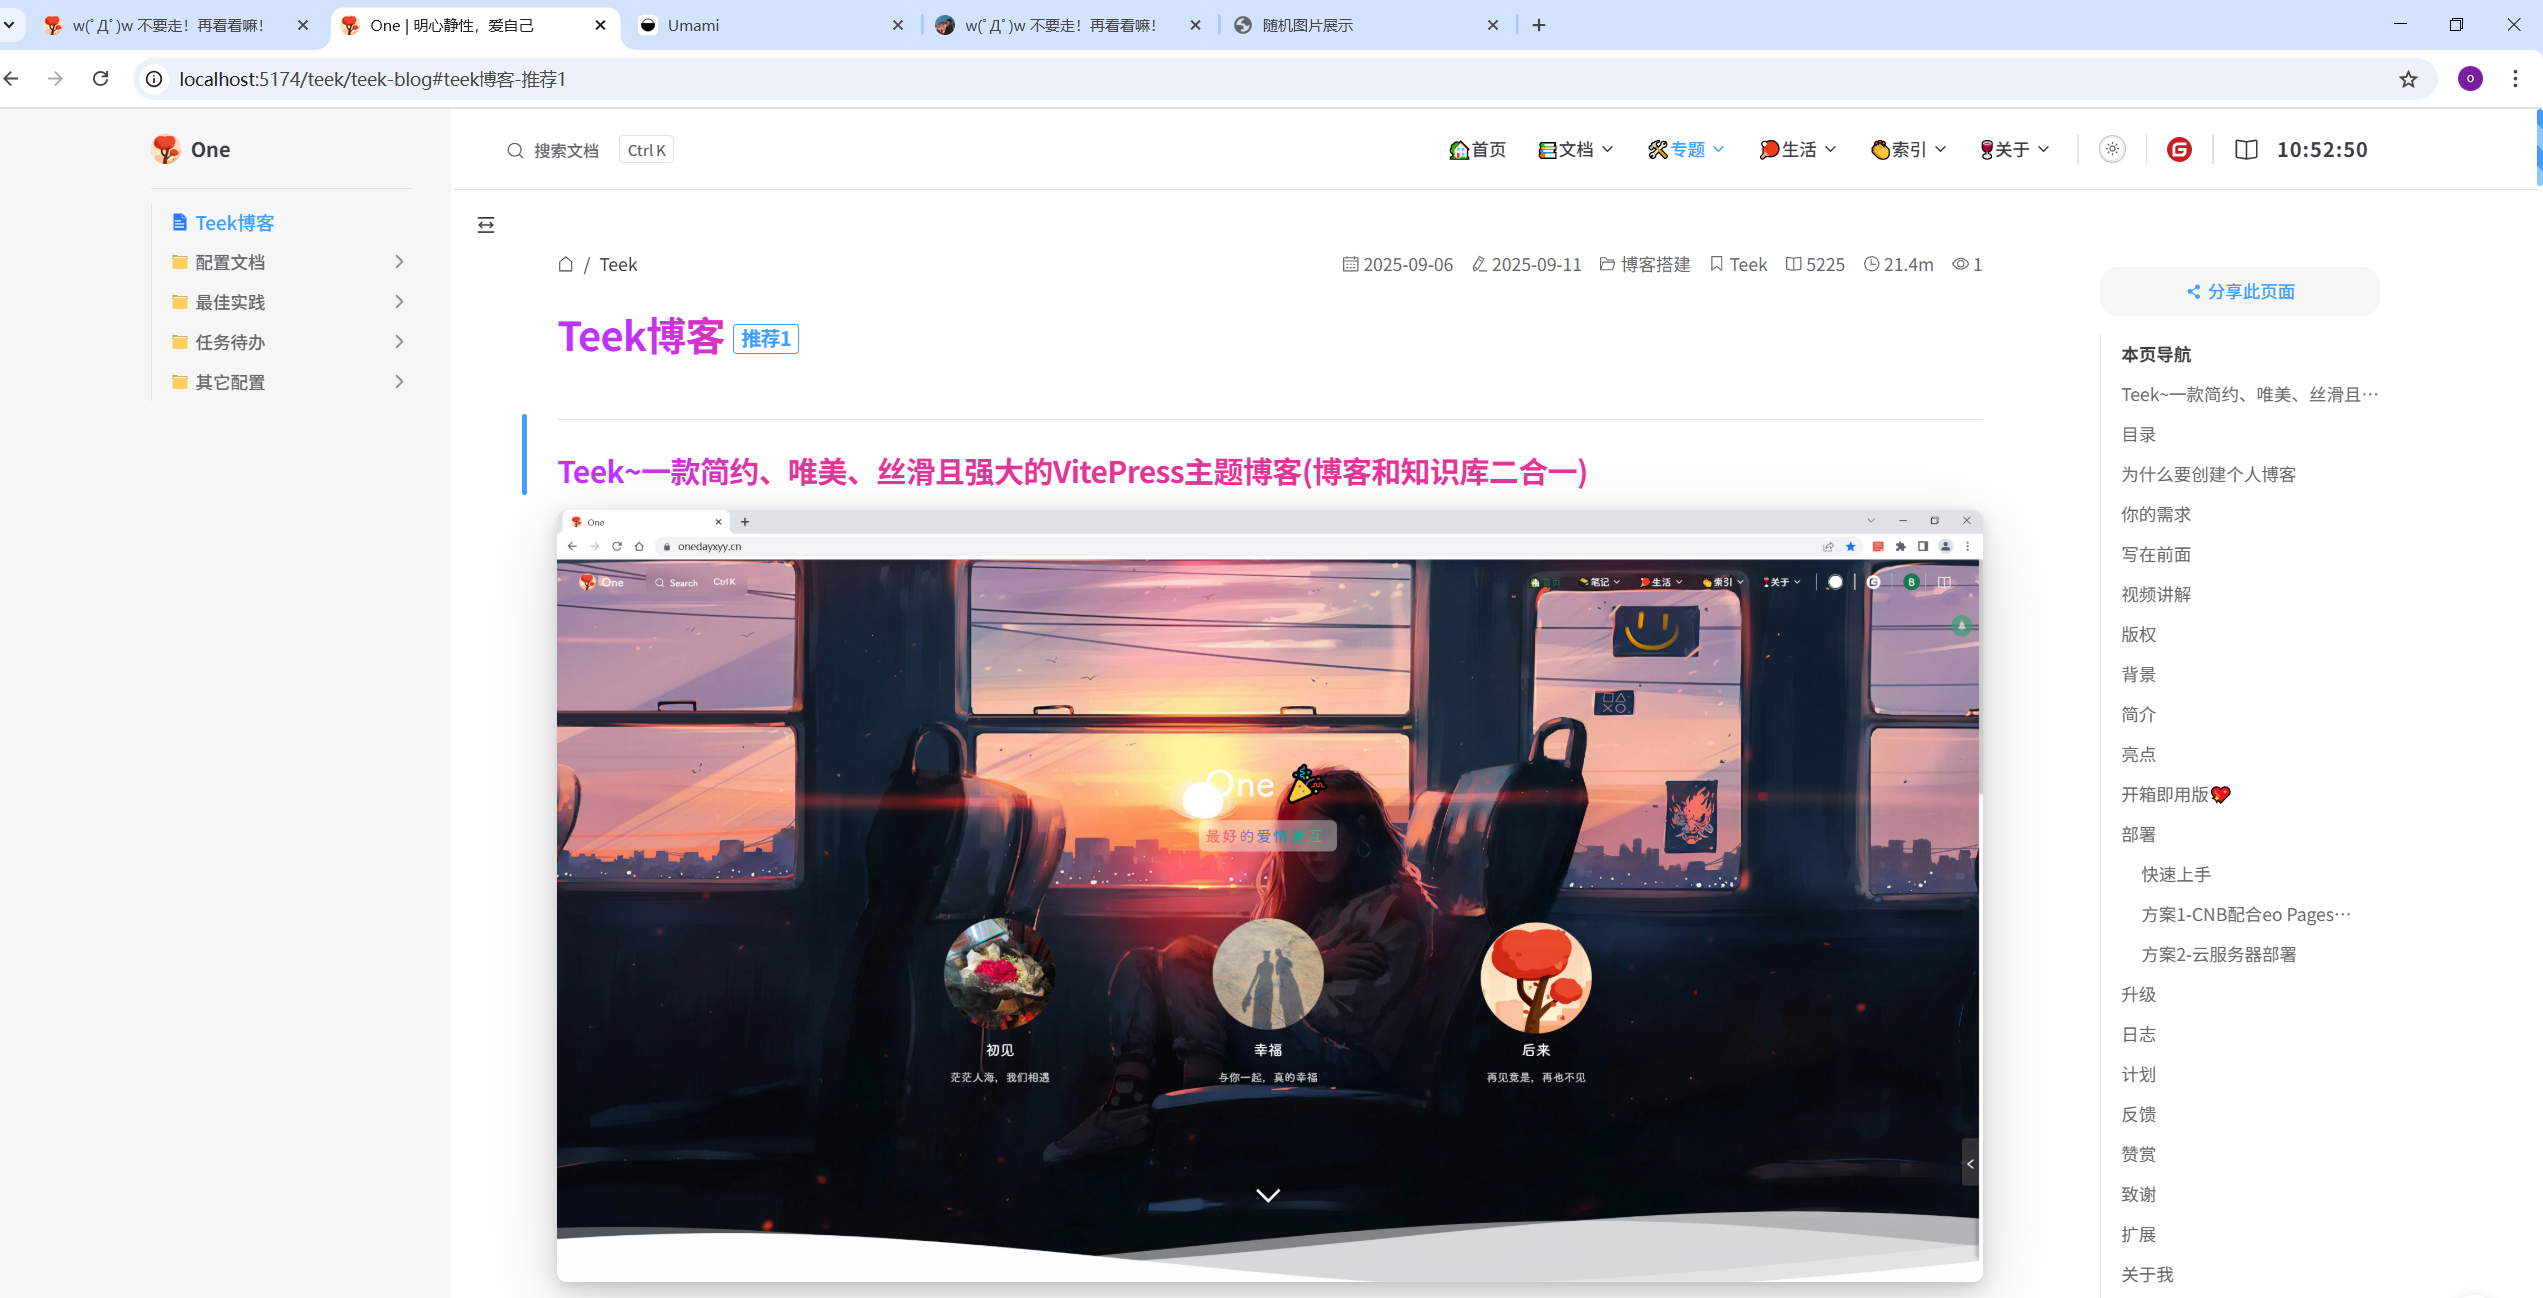
Task: Click the book layout icon beside clock
Action: click(x=2246, y=149)
